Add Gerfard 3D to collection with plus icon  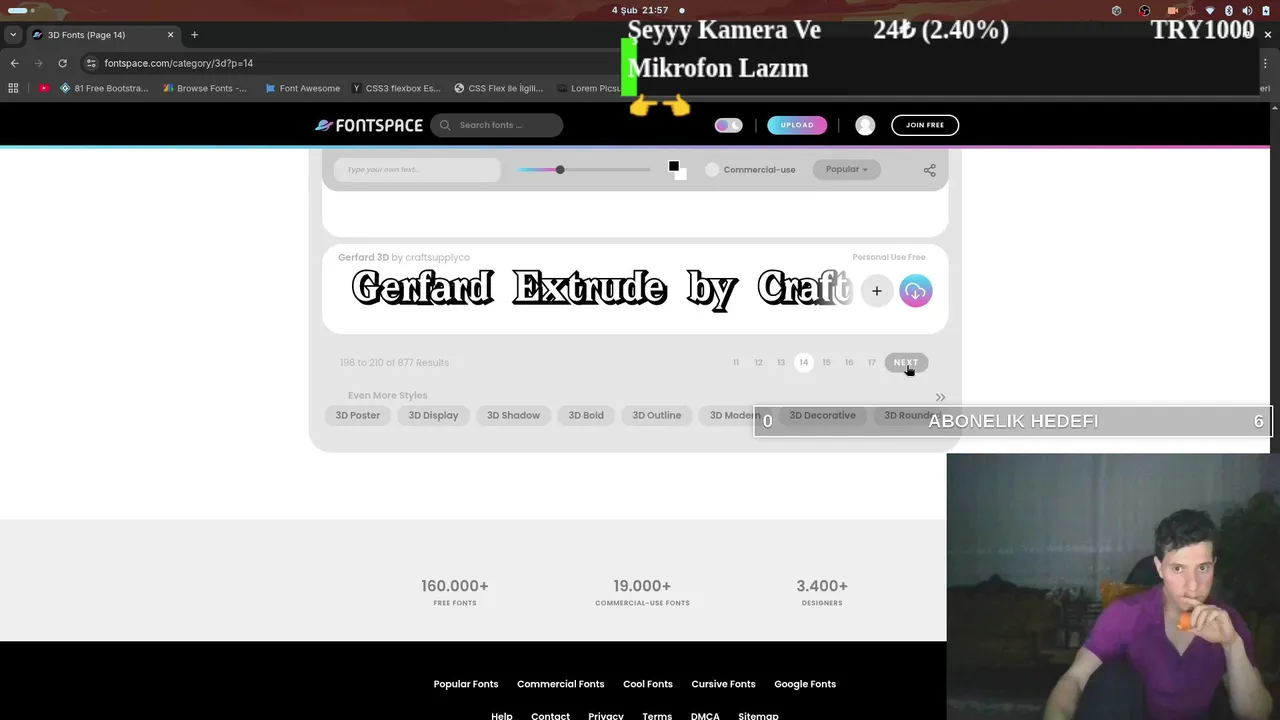click(x=877, y=291)
